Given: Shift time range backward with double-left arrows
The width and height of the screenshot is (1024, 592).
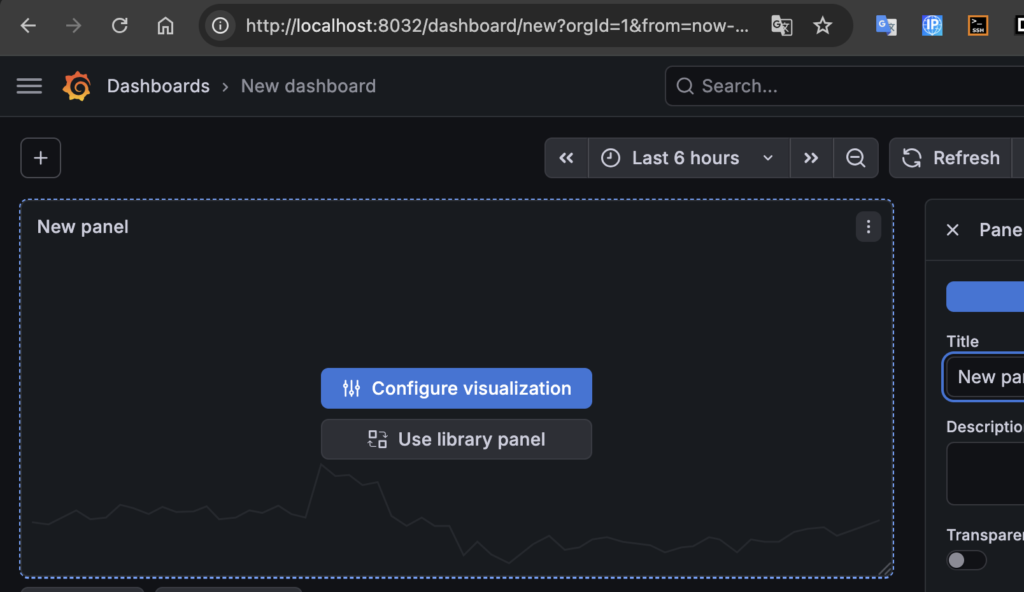Looking at the screenshot, I should (566, 157).
